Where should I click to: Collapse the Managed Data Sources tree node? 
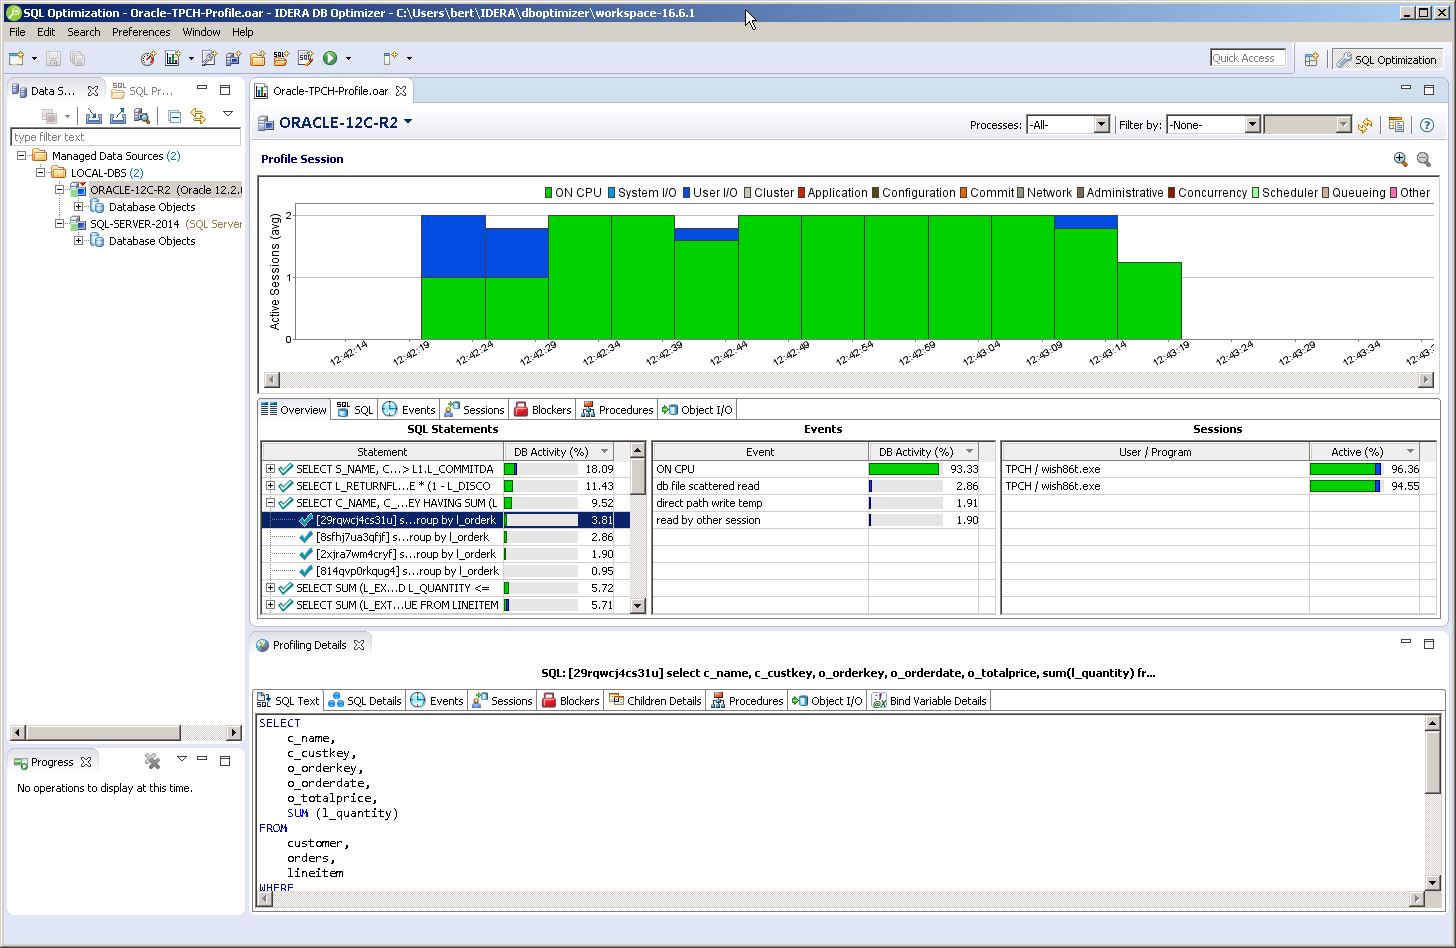(x=22, y=156)
